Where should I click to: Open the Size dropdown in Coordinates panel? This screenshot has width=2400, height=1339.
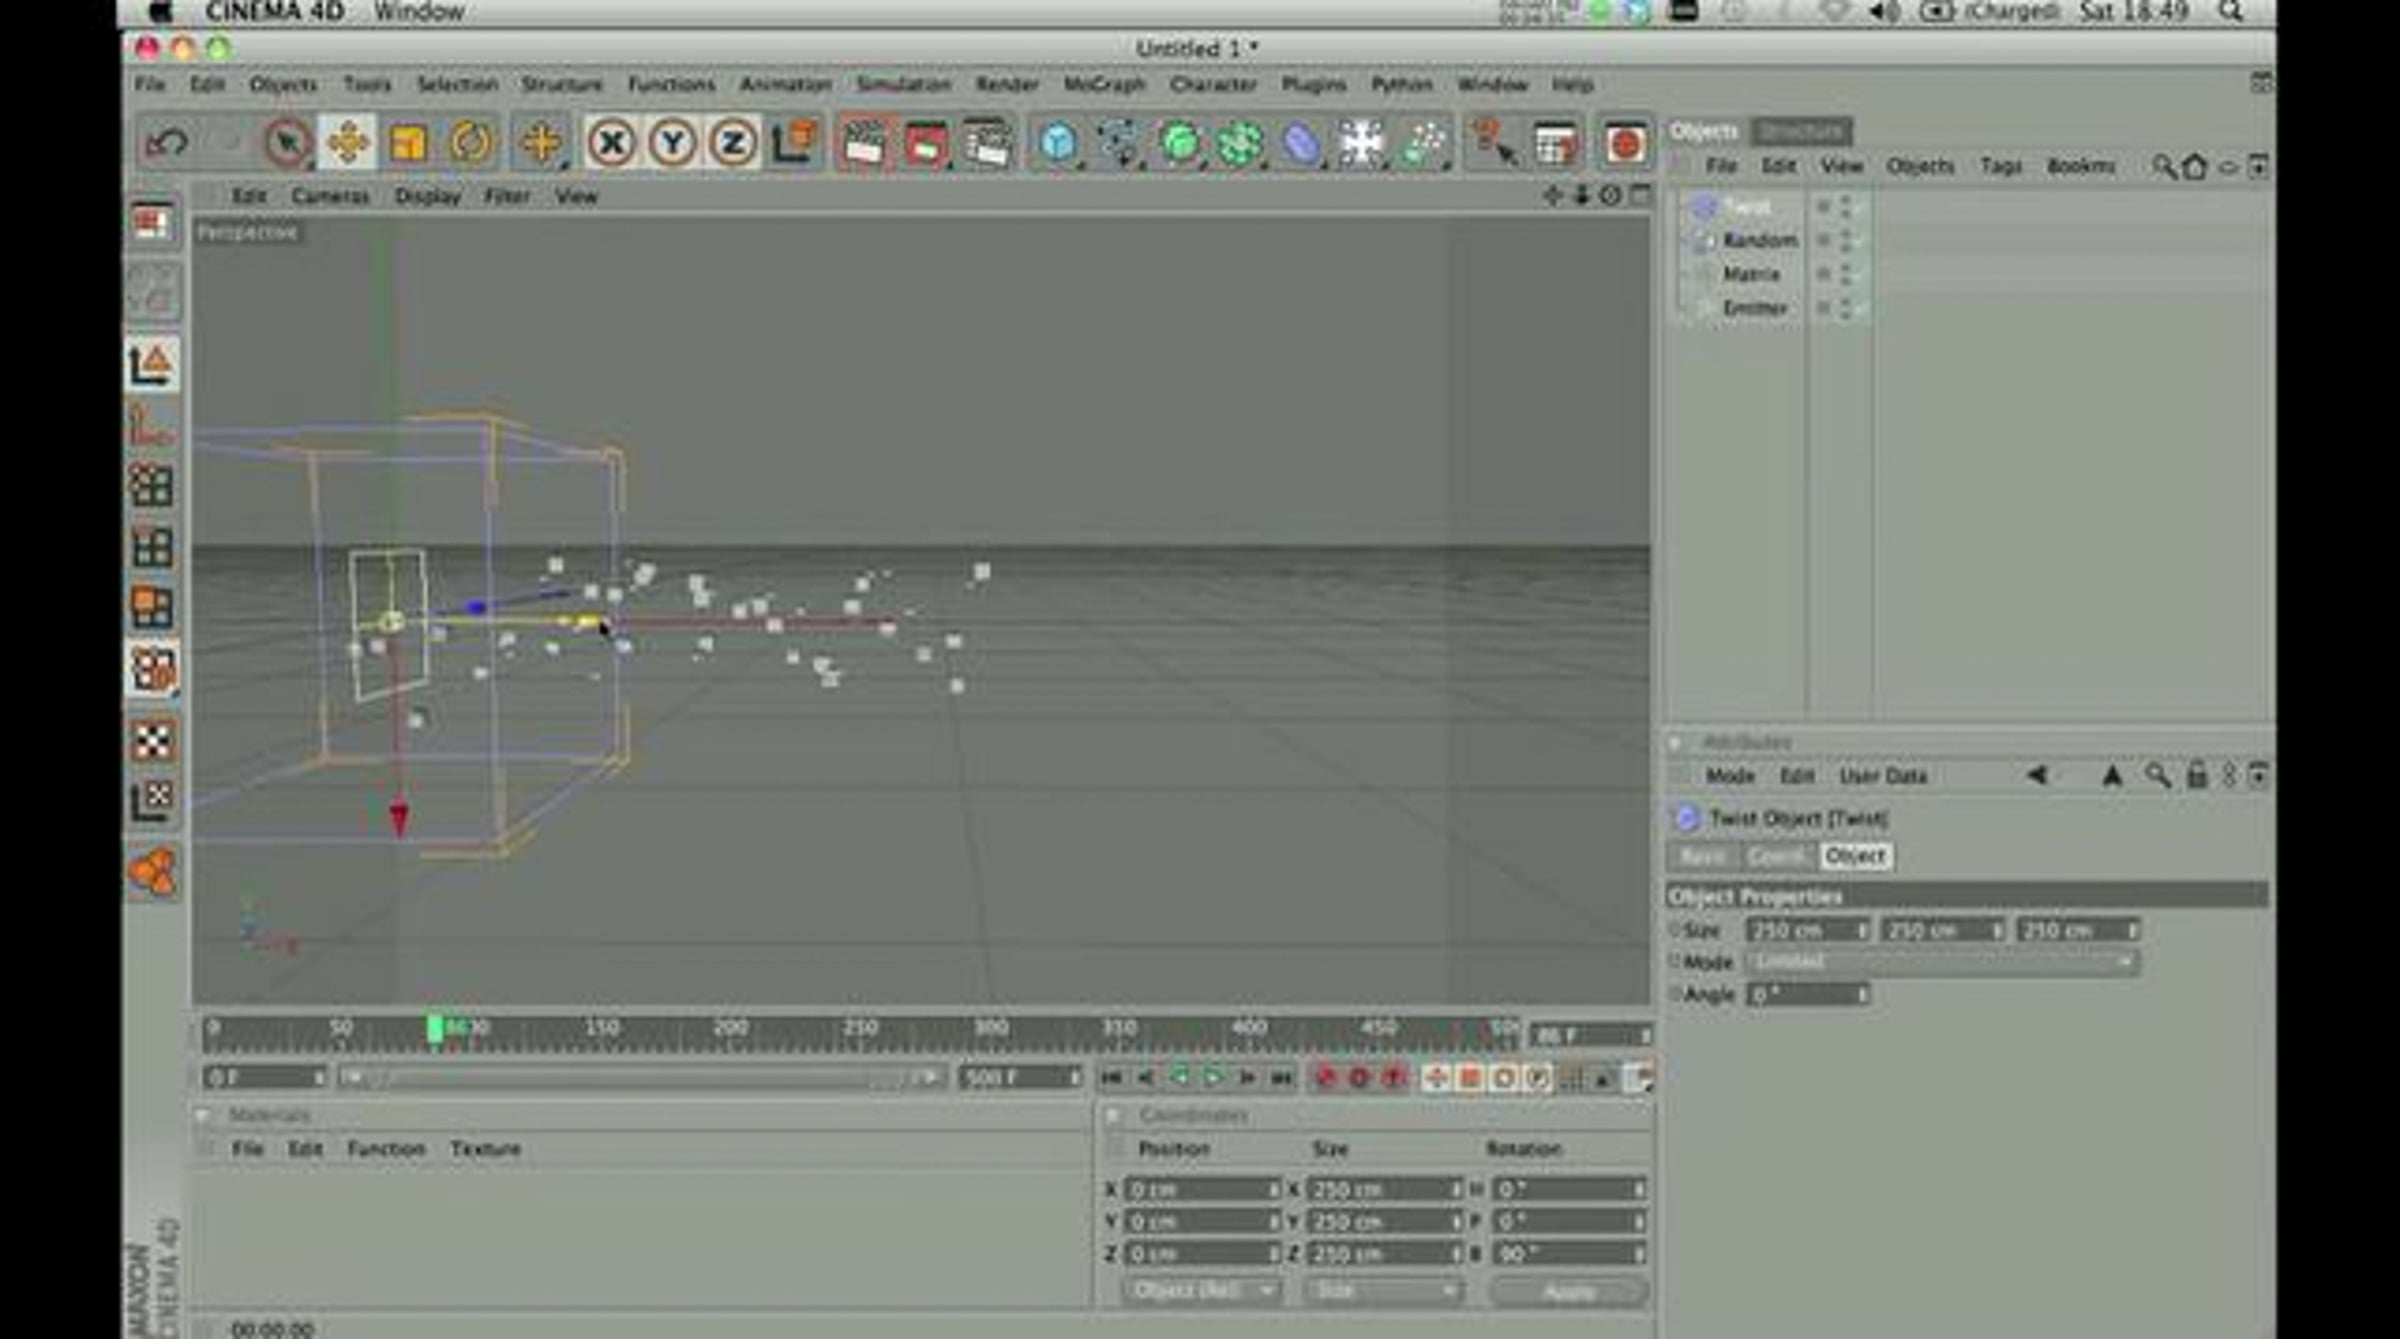click(x=1383, y=1291)
